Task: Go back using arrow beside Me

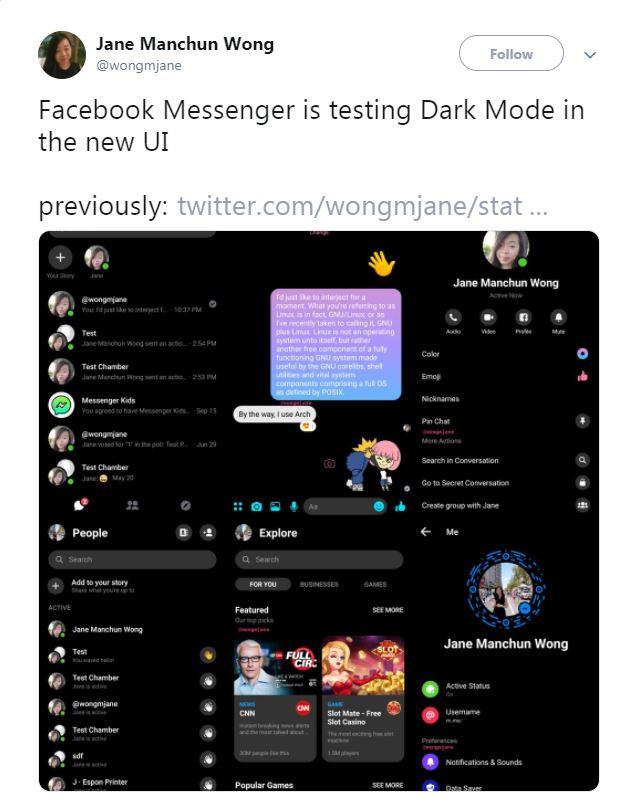Action: click(426, 531)
